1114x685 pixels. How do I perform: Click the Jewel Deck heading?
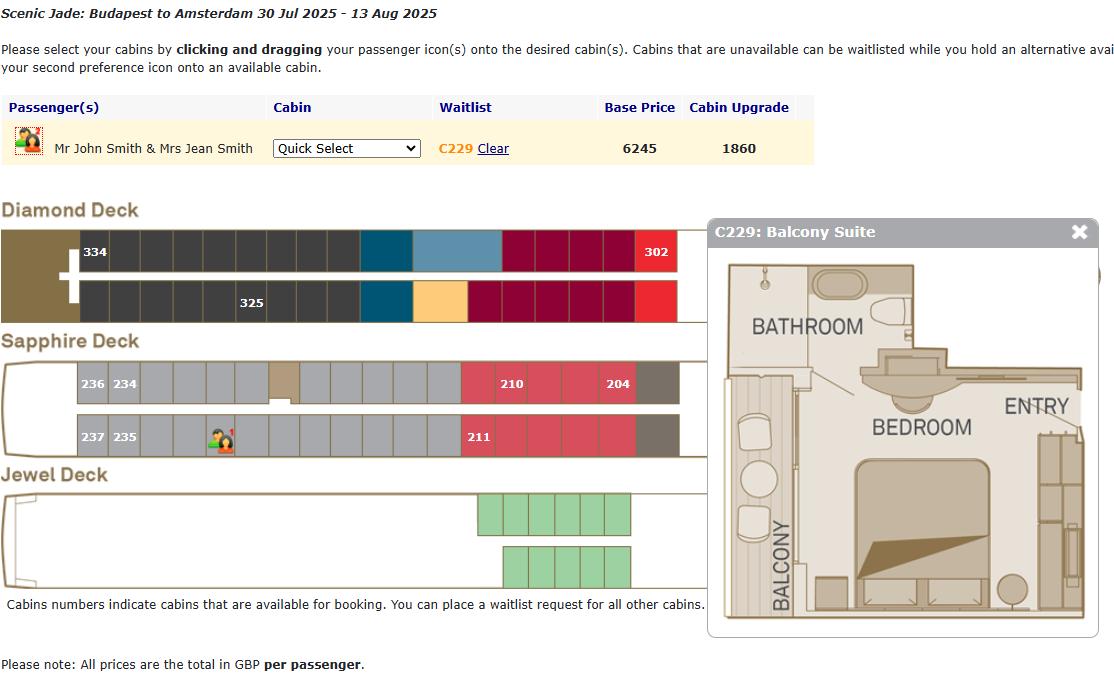pos(54,475)
